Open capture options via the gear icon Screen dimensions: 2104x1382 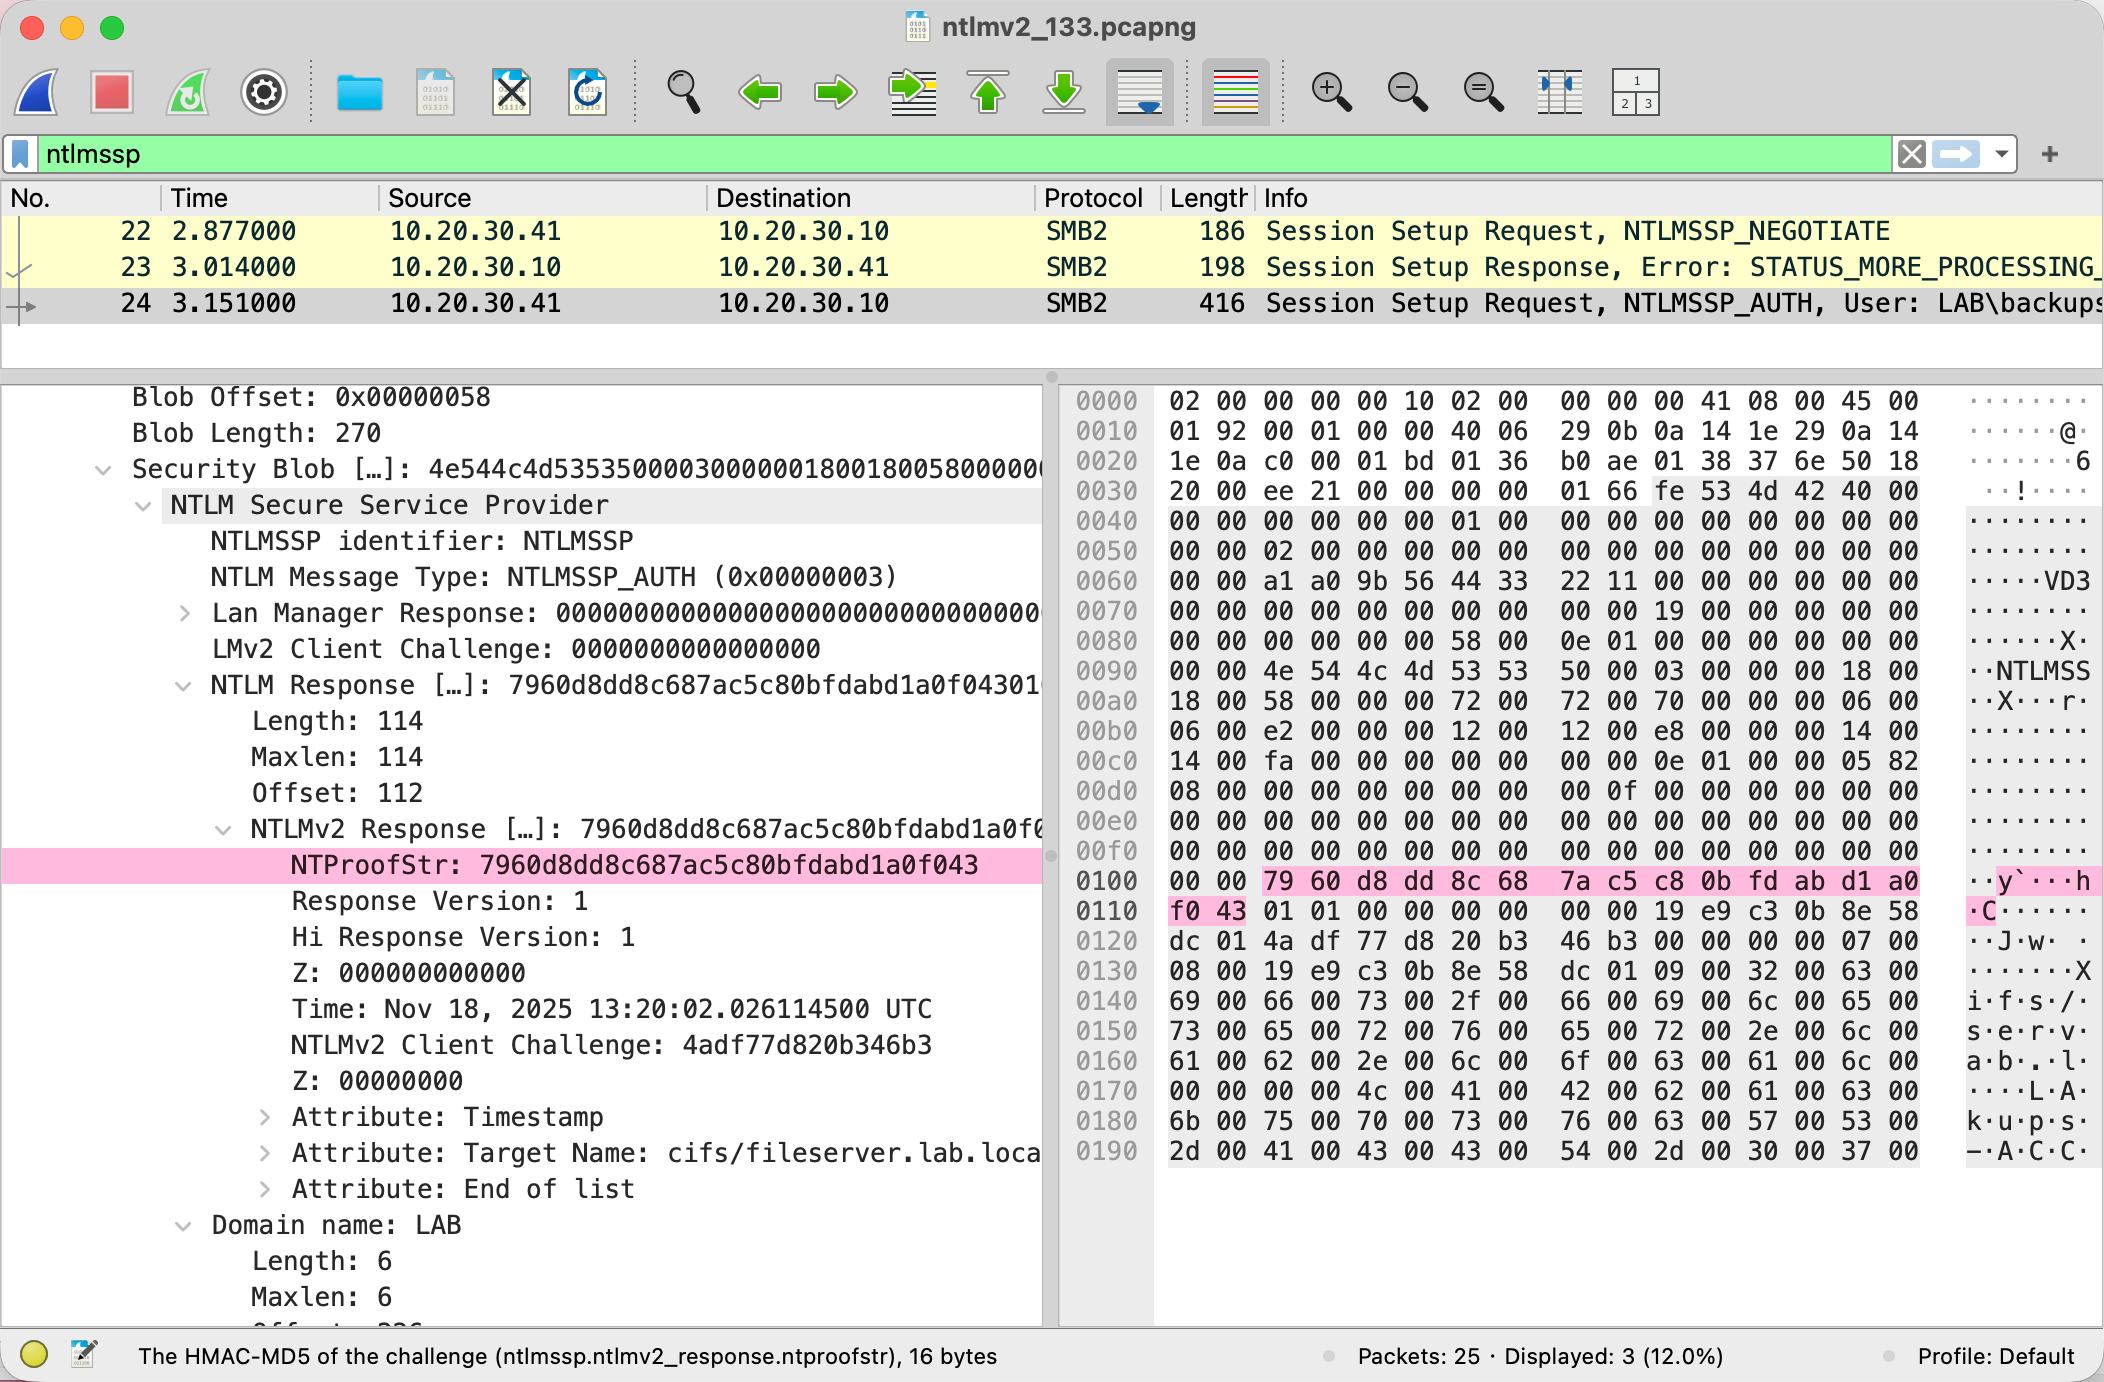[264, 93]
